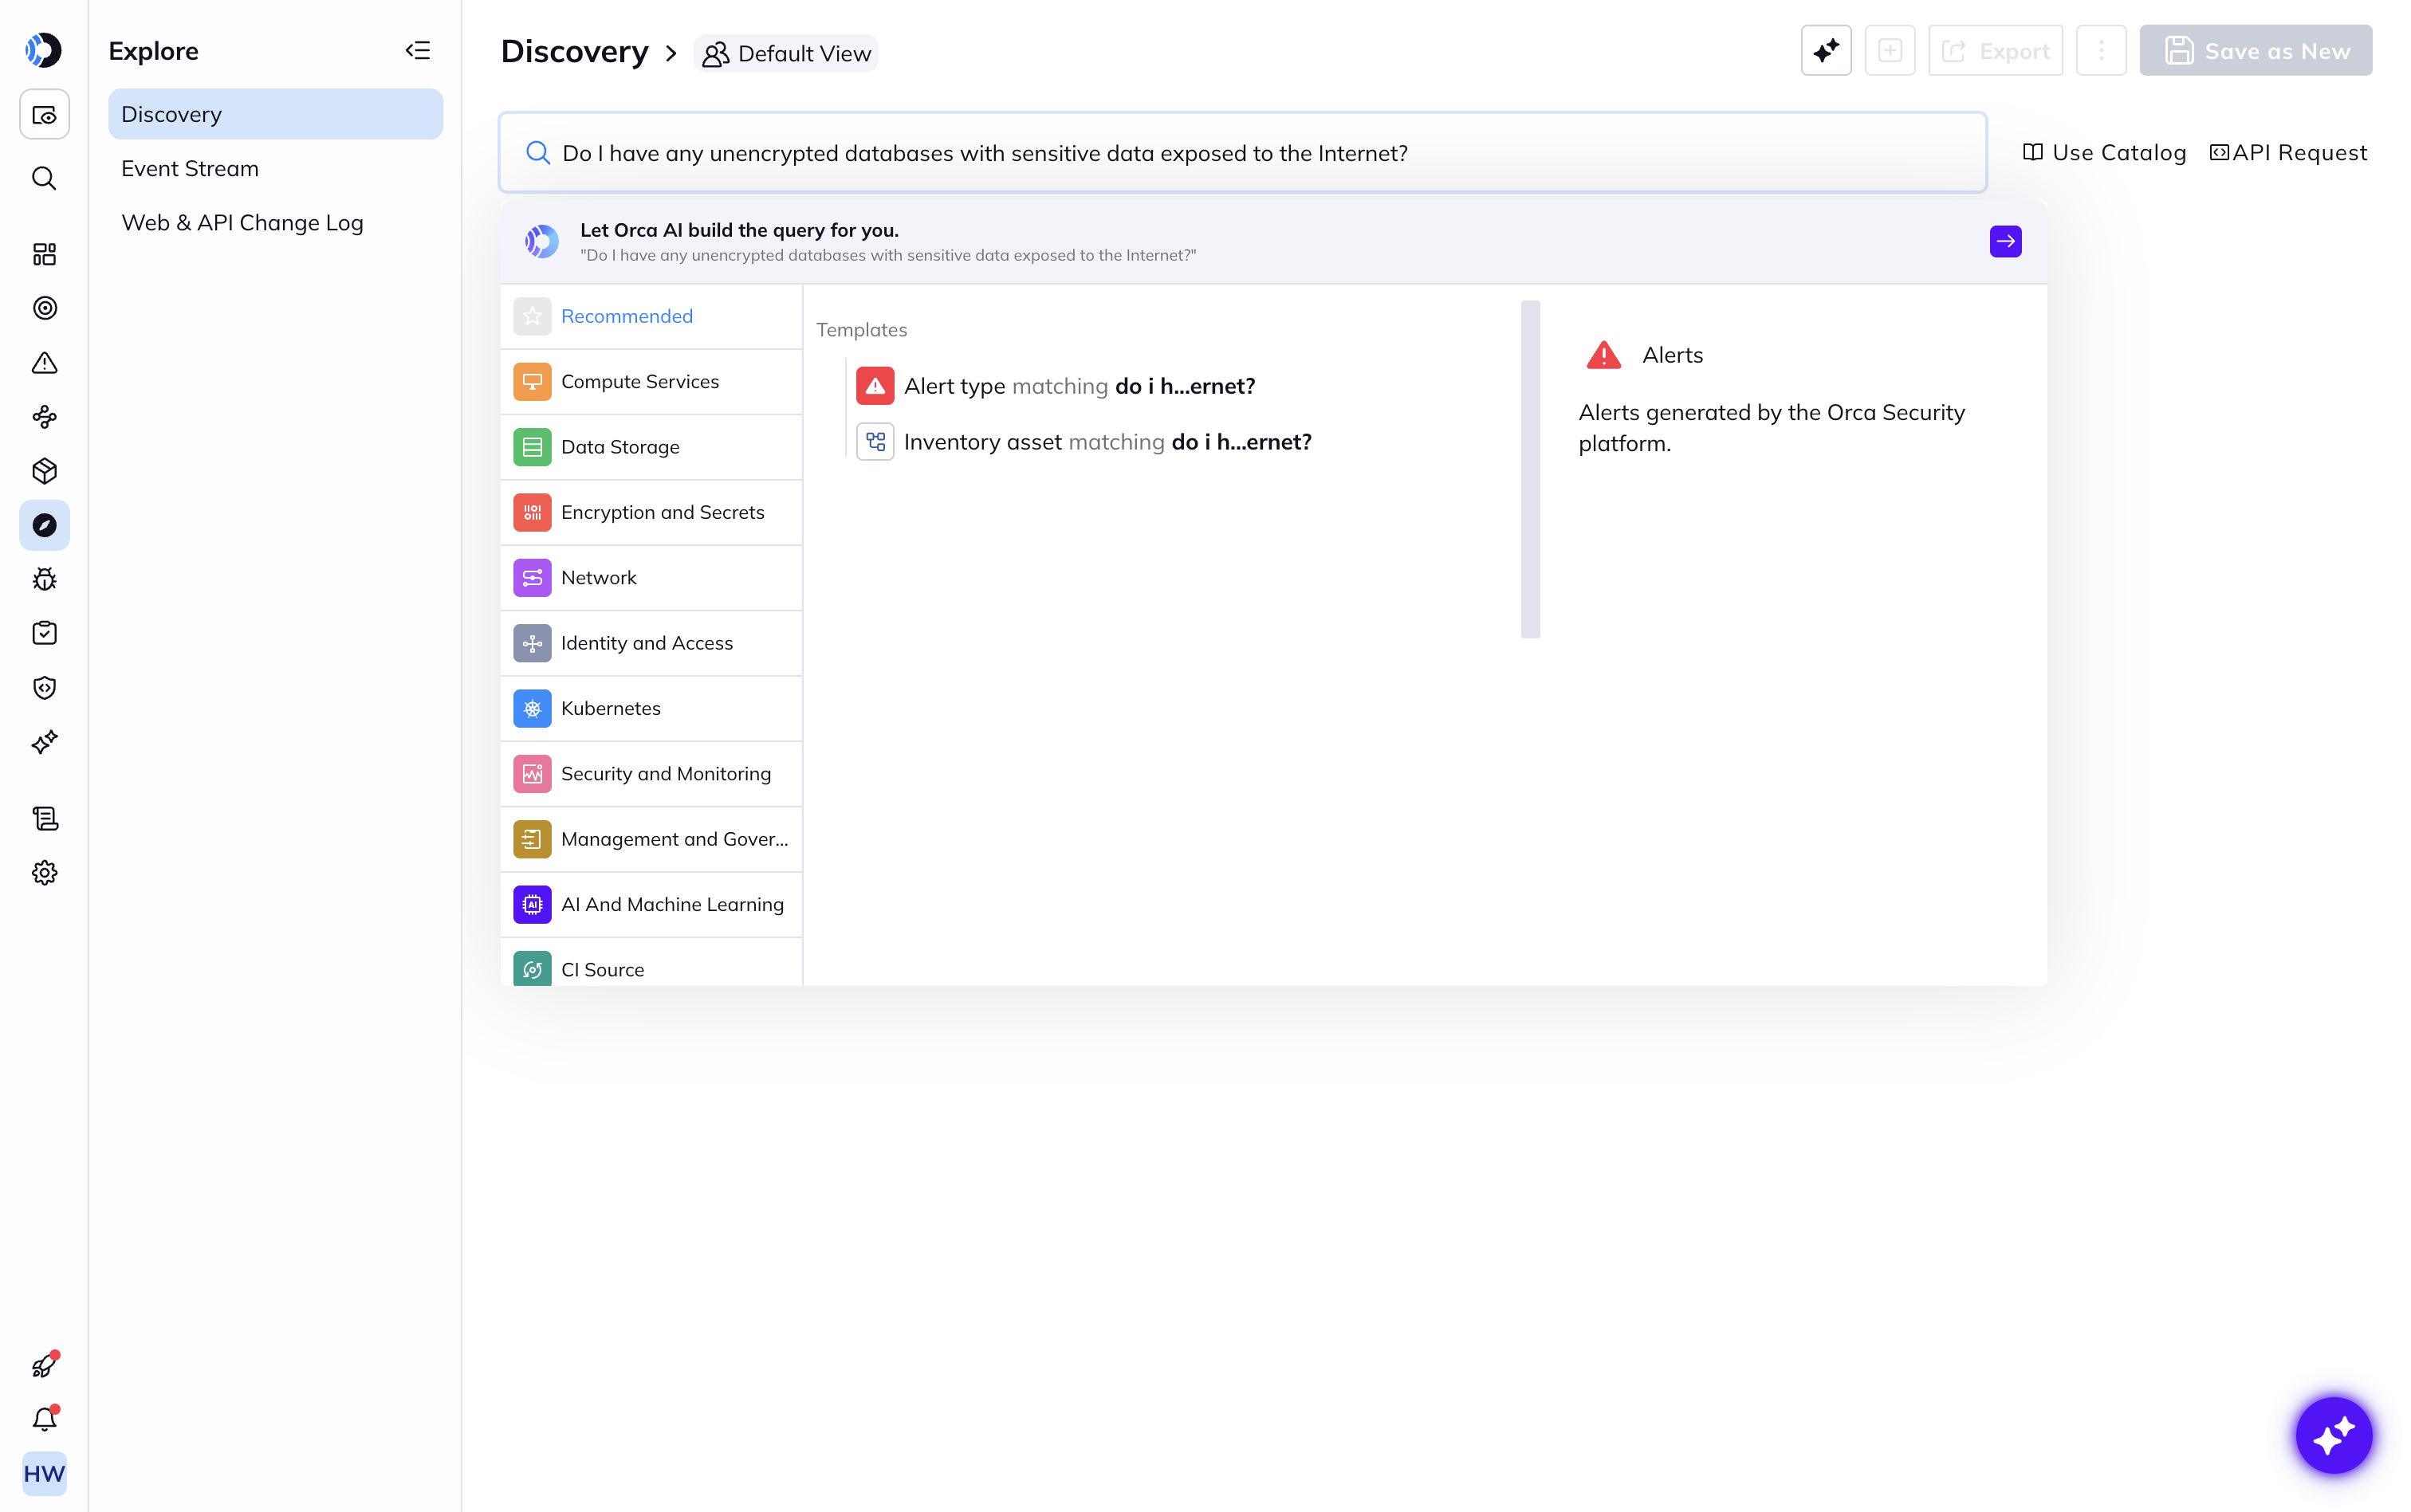Viewport: 2411px width, 1512px height.
Task: Open the notifications bell icon
Action: tap(44, 1419)
